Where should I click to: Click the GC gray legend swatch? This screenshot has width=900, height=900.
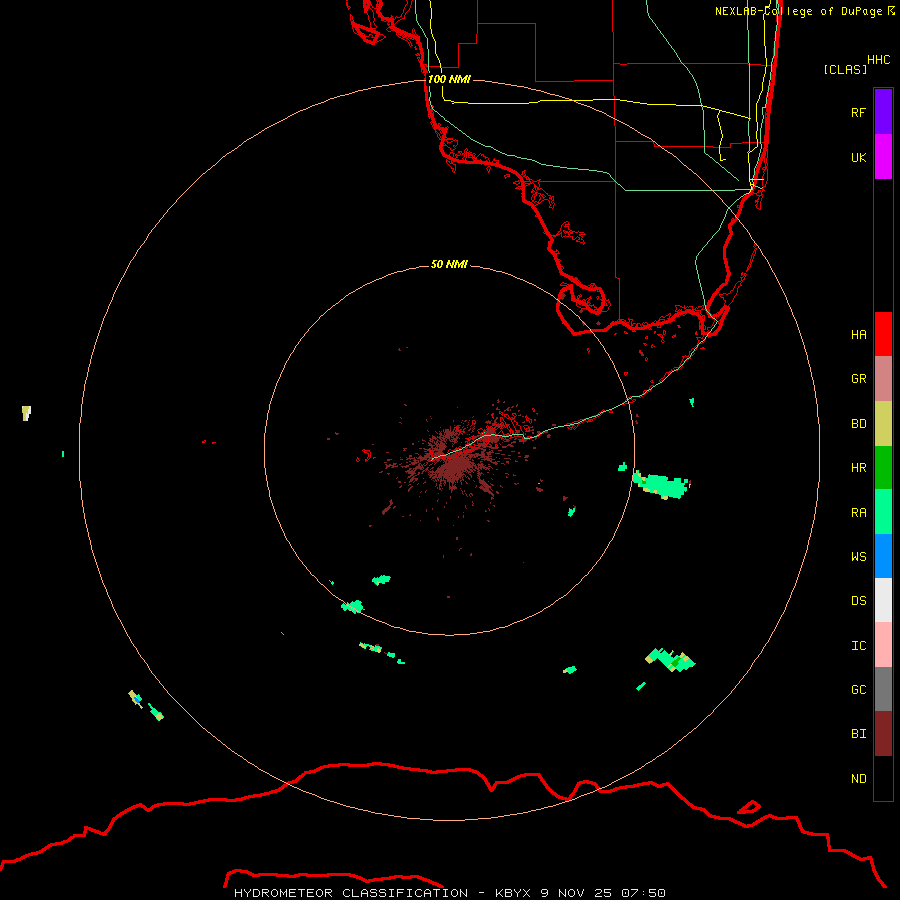883,689
